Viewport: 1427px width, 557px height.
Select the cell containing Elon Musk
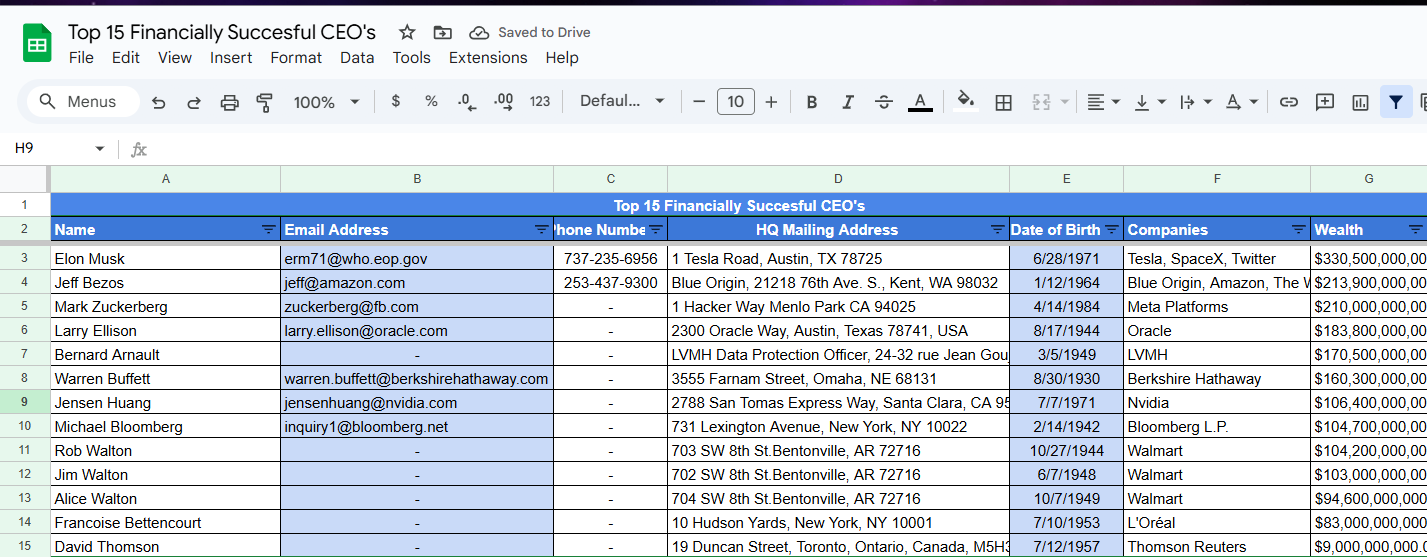point(166,258)
